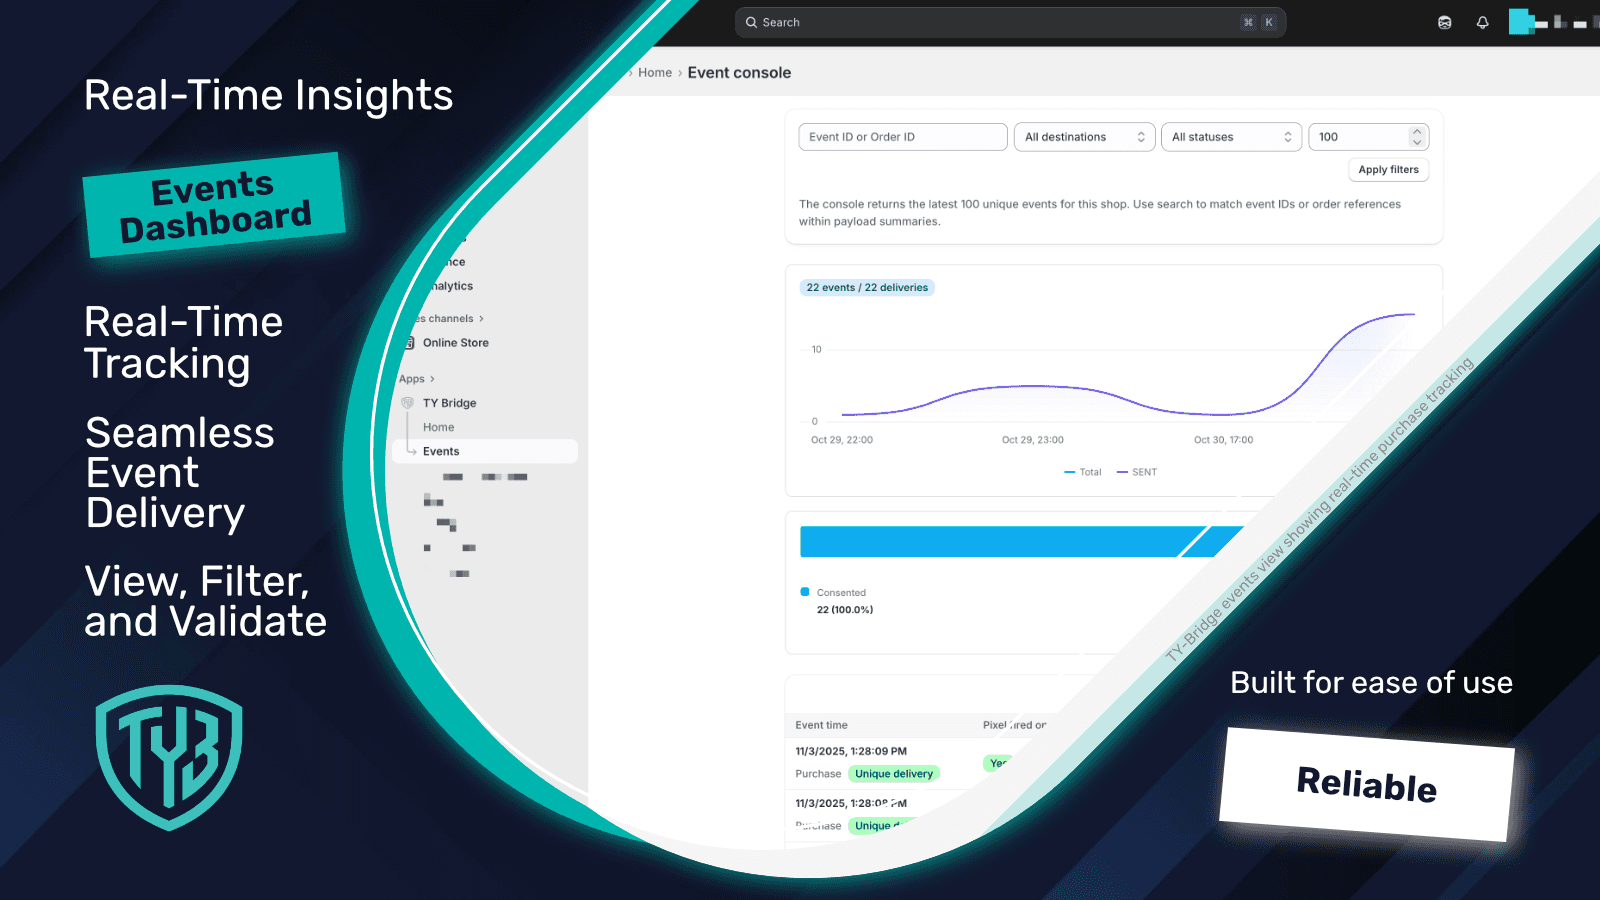
Task: Toggle the Consented legend marker
Action: (x=805, y=591)
